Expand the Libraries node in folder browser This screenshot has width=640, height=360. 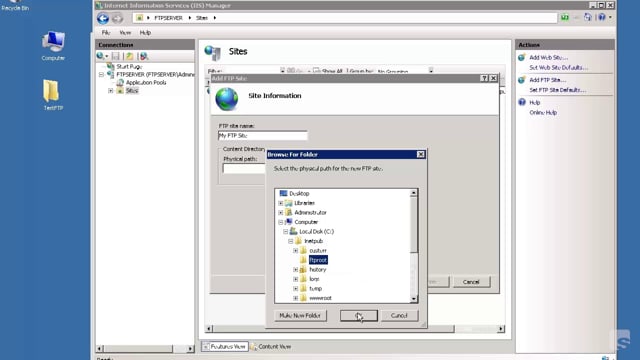[x=280, y=203]
